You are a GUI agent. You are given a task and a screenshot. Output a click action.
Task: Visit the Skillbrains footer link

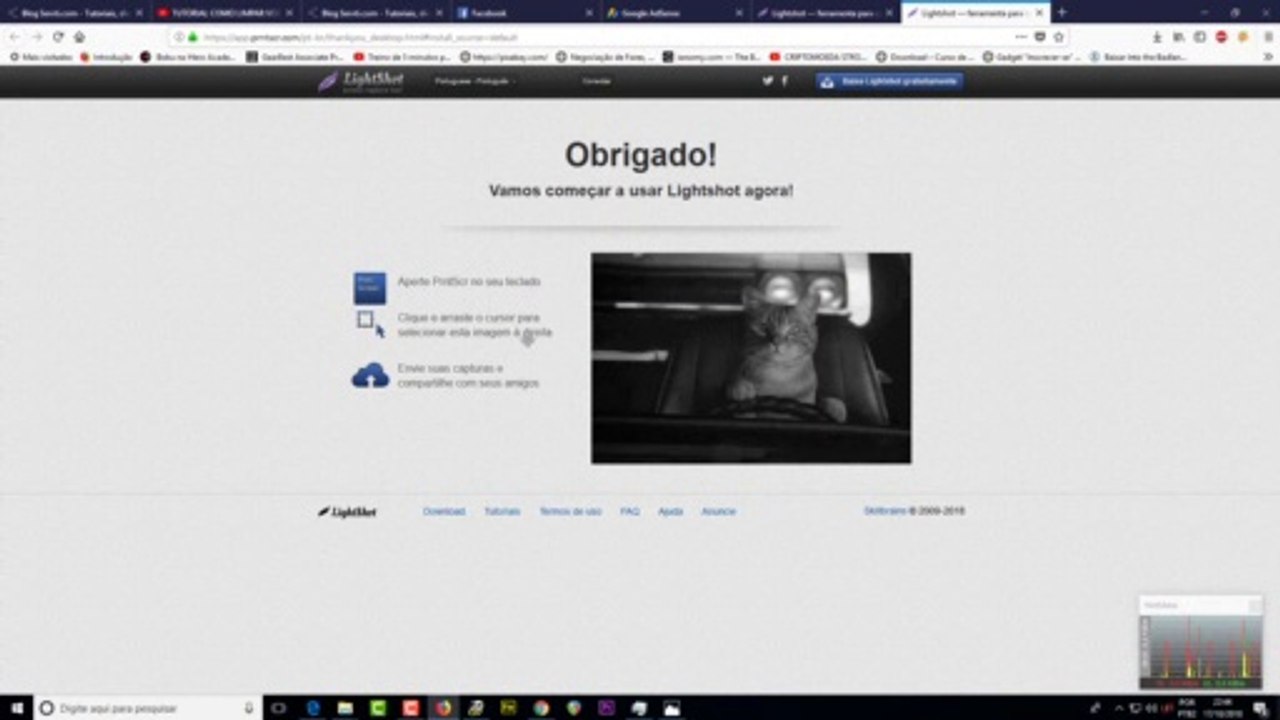[x=885, y=511]
